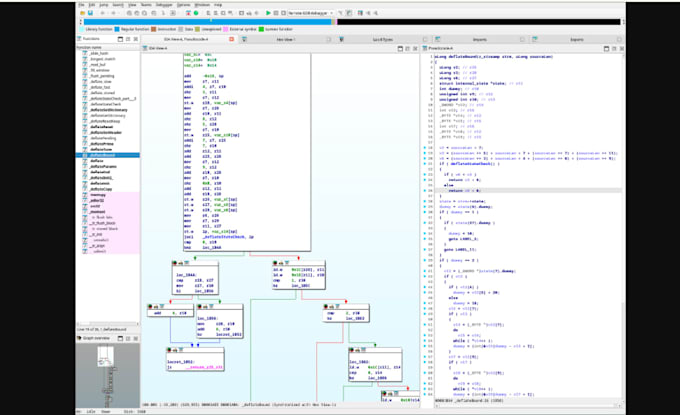Click the navigation band overview bar

tap(352, 21)
